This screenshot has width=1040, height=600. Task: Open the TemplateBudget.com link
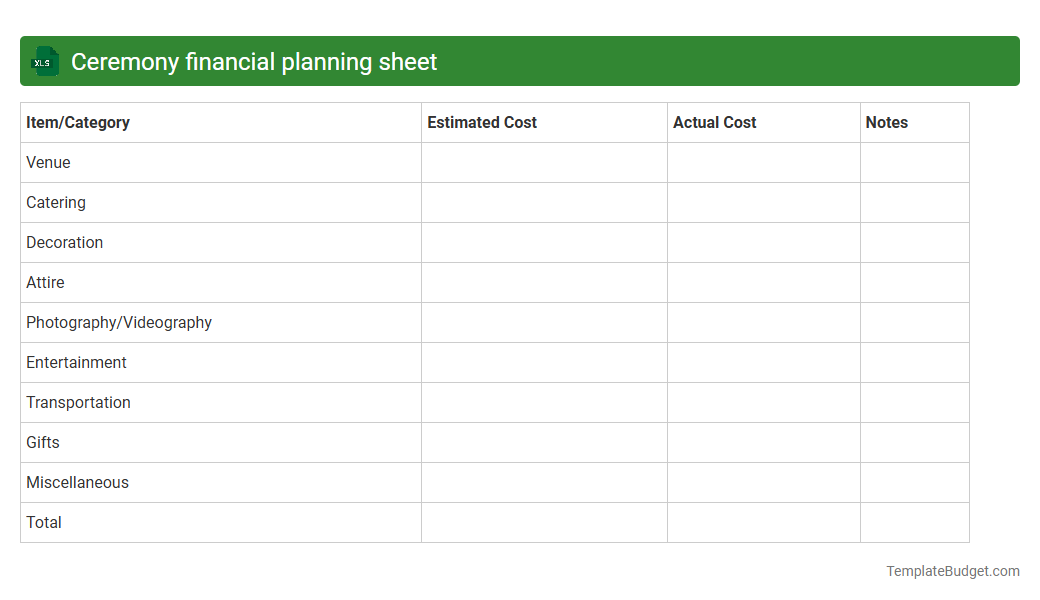click(x=952, y=571)
